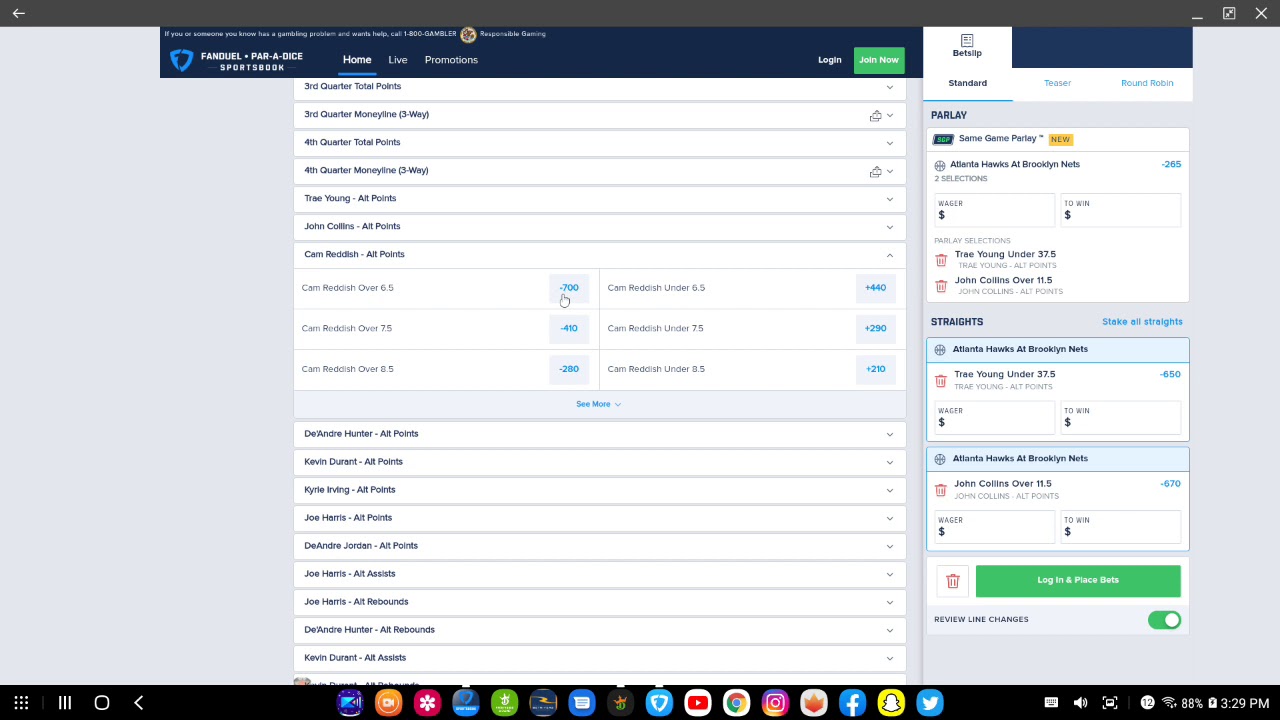
Task: Click the volume icon in system tray
Action: click(1080, 703)
